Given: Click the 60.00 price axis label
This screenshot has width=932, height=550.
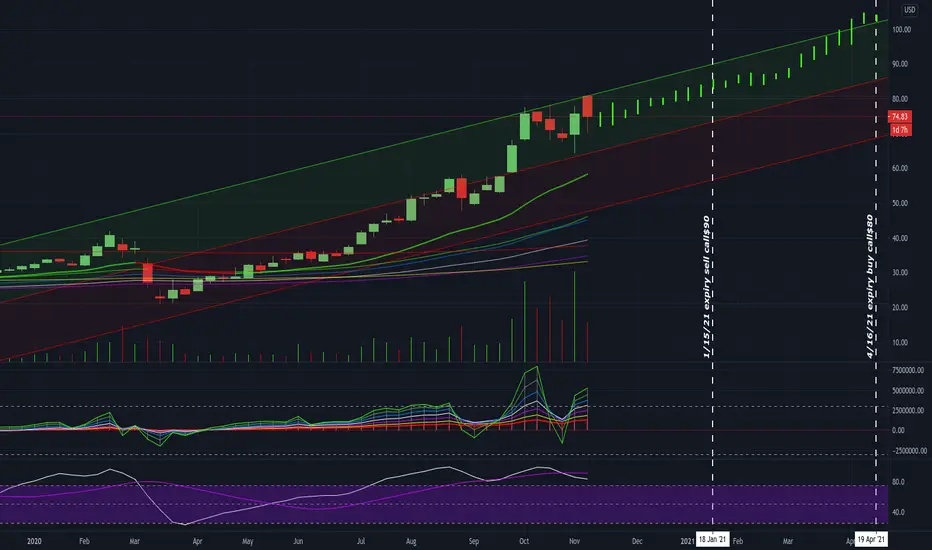Looking at the screenshot, I should pyautogui.click(x=900, y=168).
